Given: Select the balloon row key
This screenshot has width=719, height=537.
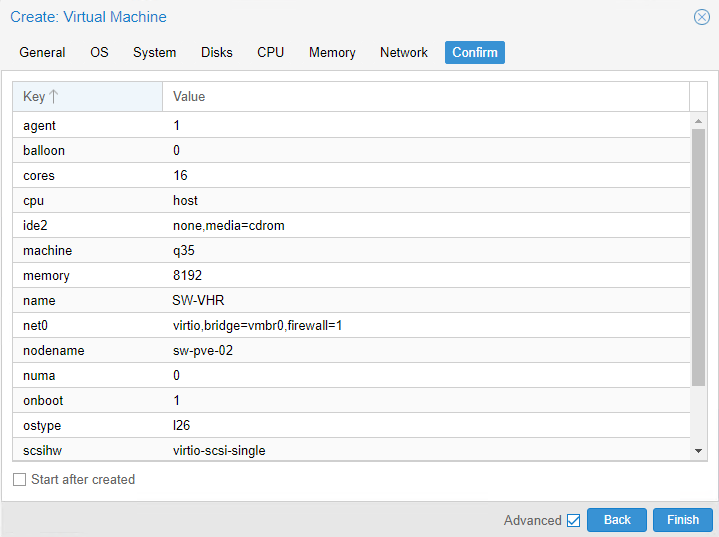Looking at the screenshot, I should (x=44, y=150).
